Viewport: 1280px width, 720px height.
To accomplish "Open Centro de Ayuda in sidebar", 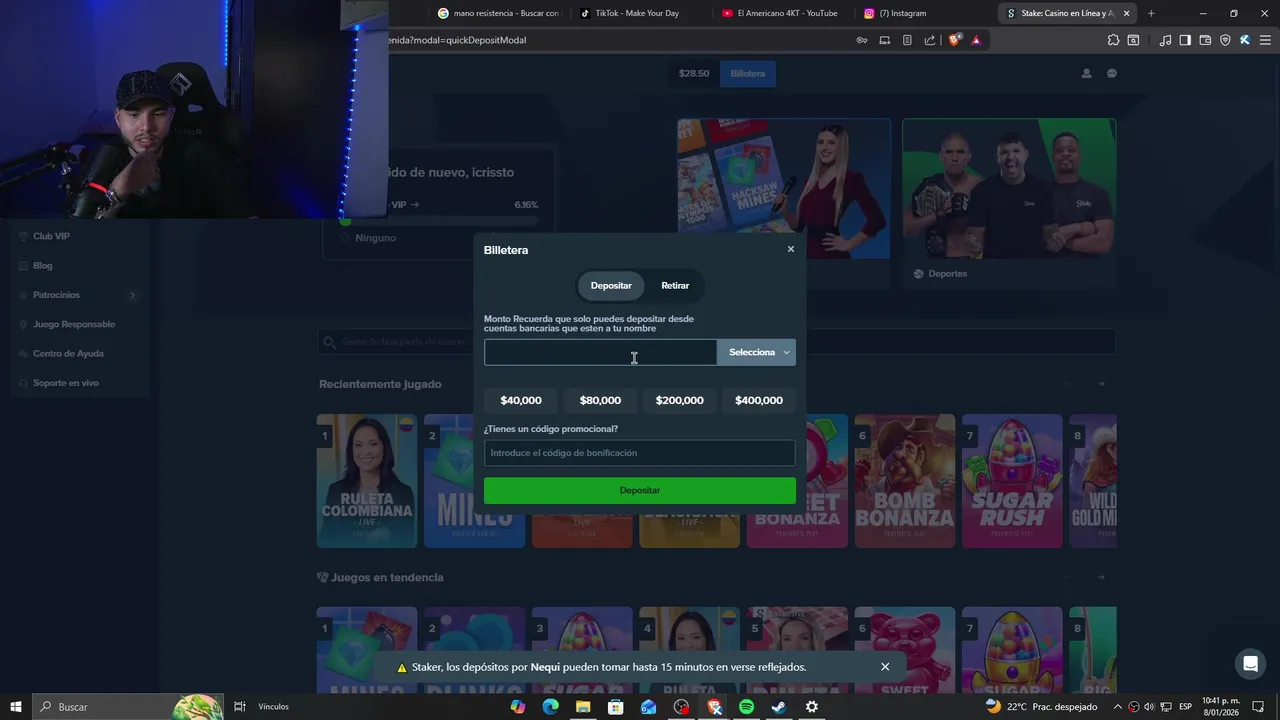I will point(68,353).
